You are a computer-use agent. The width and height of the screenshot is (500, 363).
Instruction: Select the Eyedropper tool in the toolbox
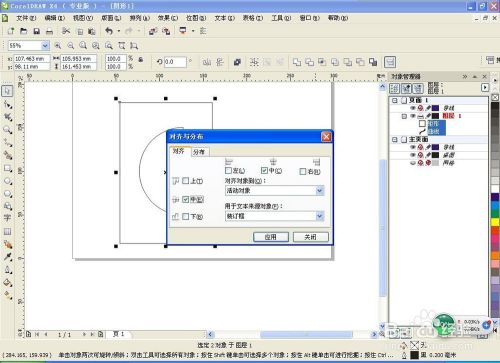click(7, 257)
